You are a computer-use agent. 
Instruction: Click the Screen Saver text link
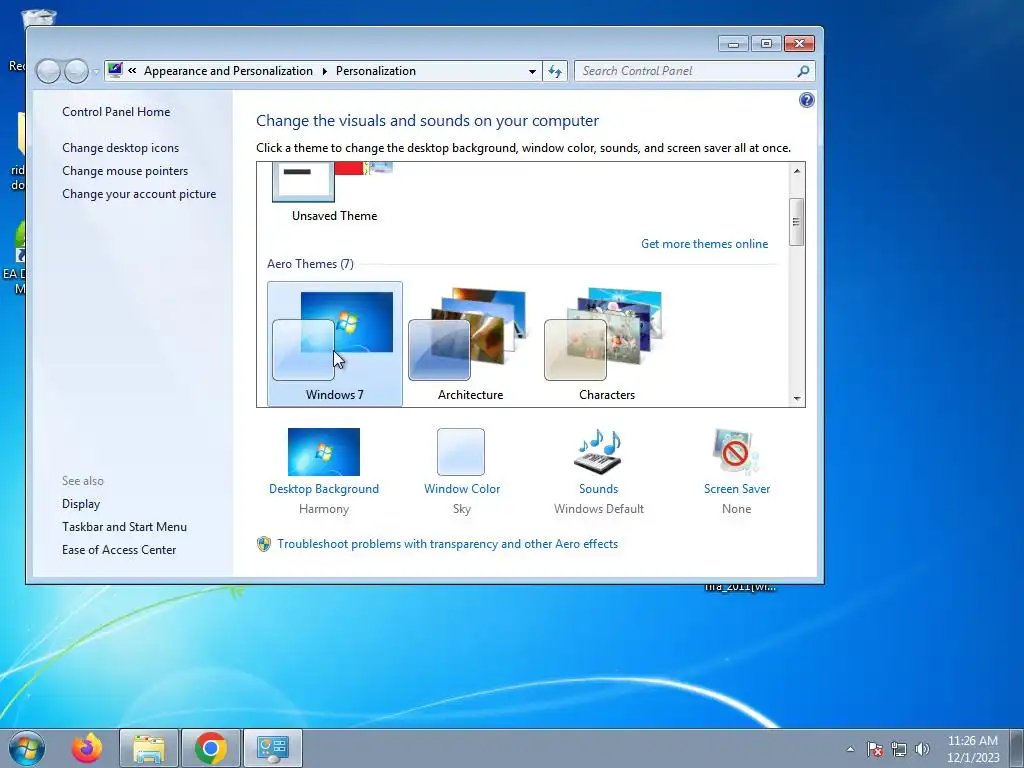pos(737,488)
